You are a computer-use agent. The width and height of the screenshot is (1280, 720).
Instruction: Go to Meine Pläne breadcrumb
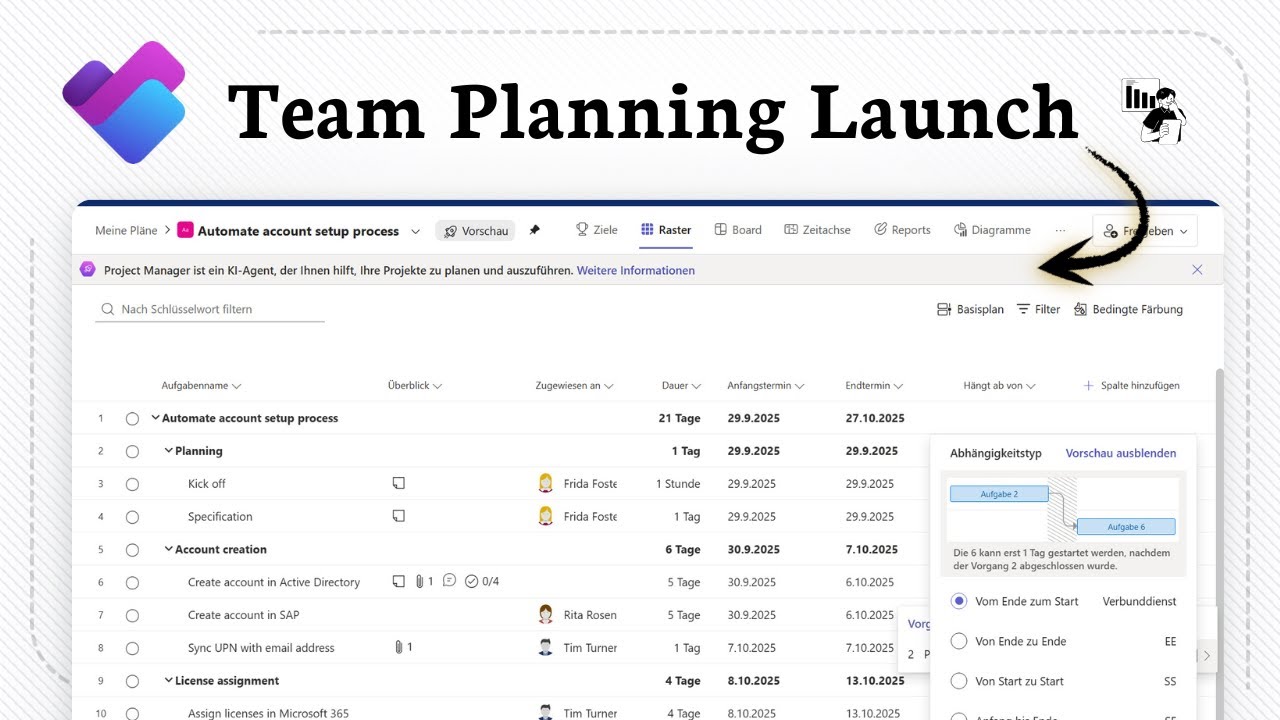[126, 231]
